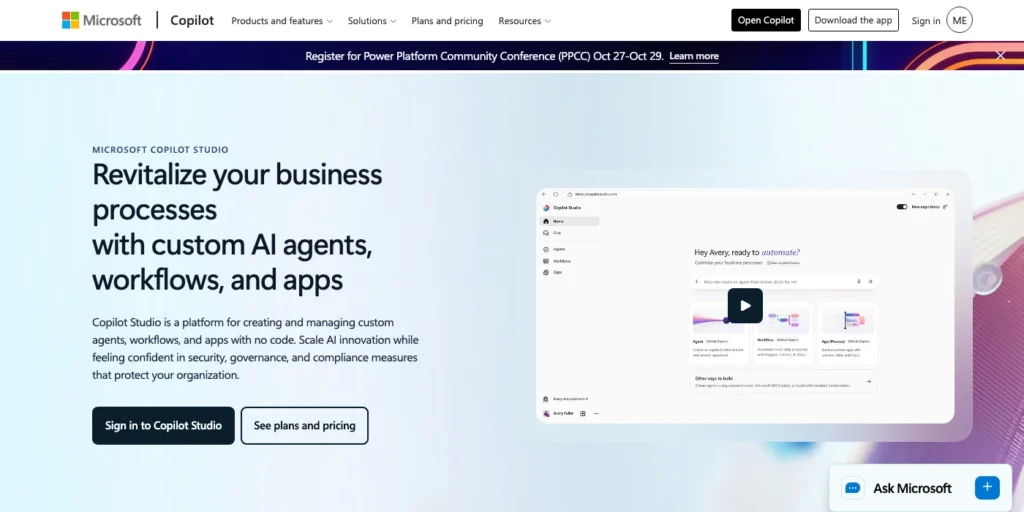Click Apps icon in video preview sidebar
Image resolution: width=1024 pixels, height=512 pixels.
click(x=546, y=272)
